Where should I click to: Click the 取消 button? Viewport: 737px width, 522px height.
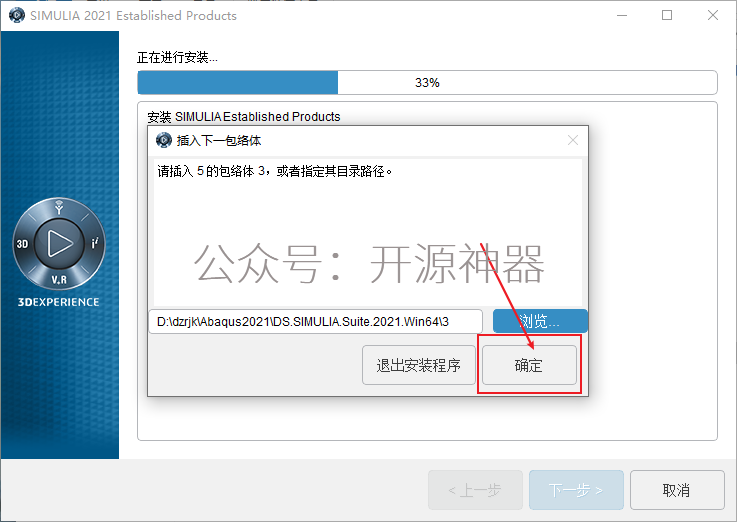click(x=677, y=490)
